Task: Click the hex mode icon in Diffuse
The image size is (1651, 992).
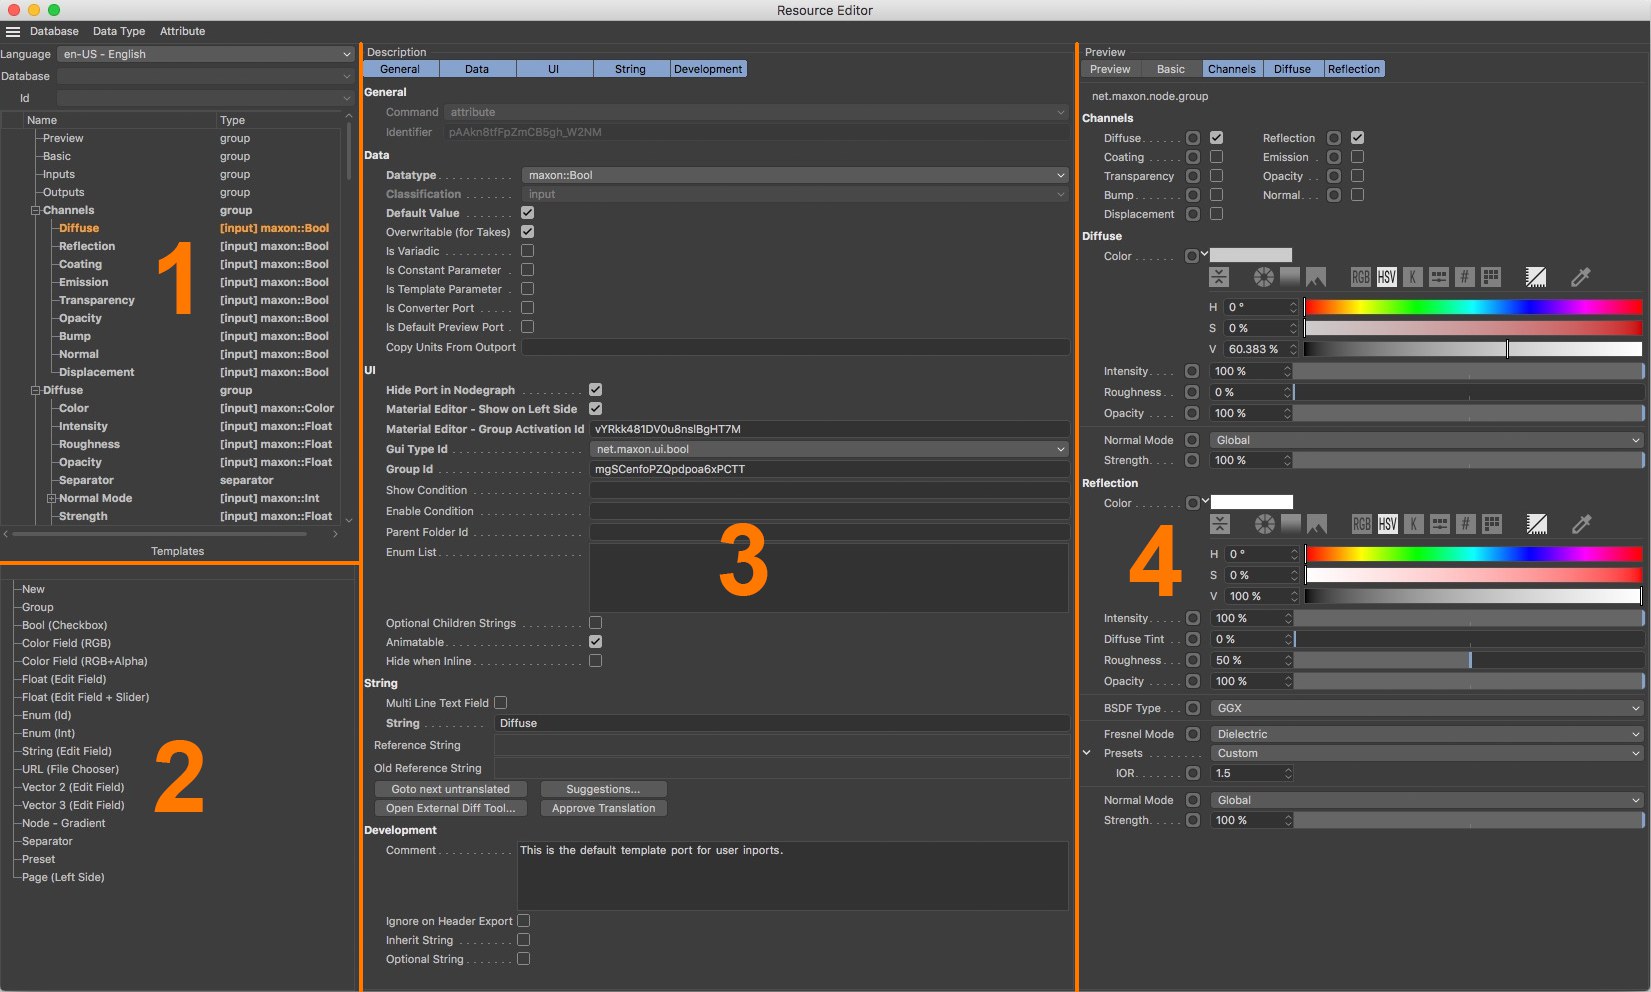Action: [1465, 277]
